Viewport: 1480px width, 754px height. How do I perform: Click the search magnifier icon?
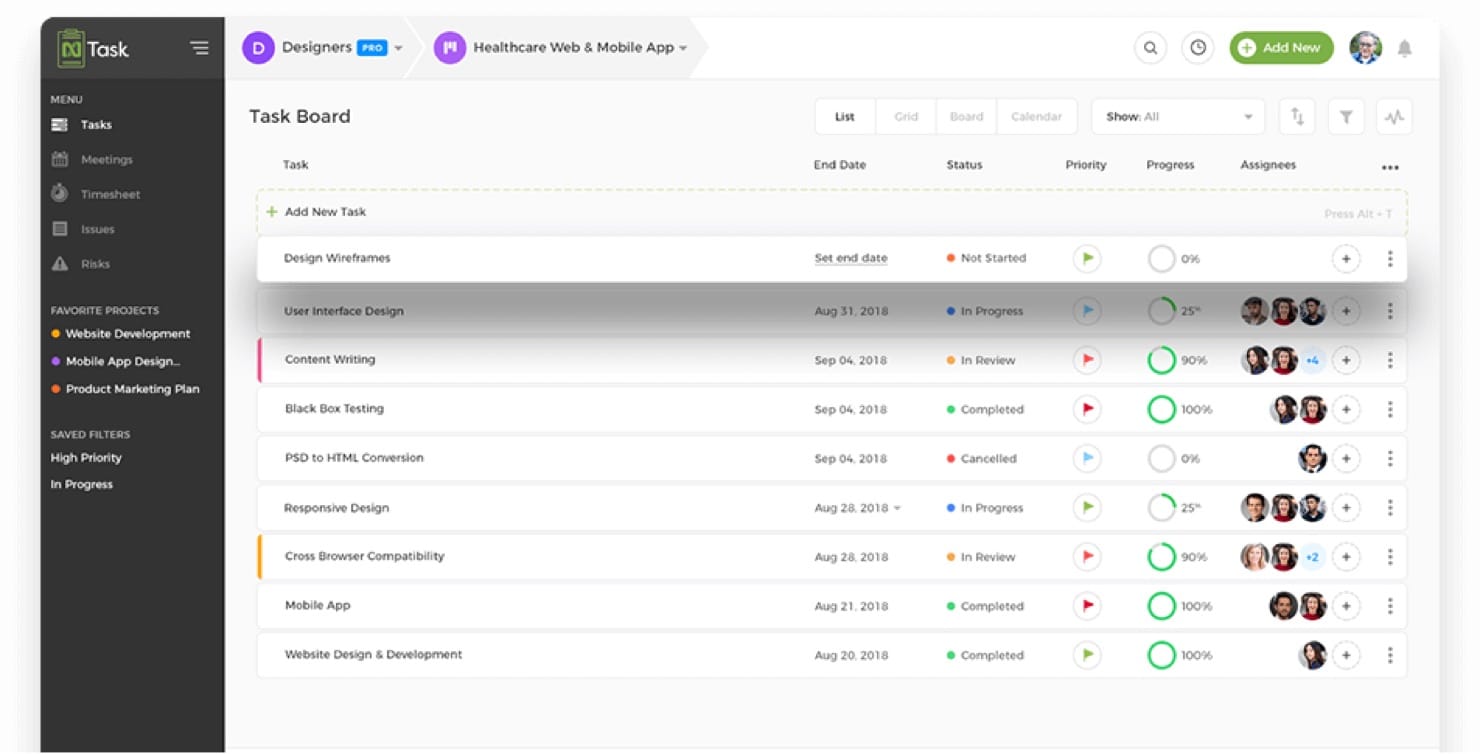(1150, 48)
